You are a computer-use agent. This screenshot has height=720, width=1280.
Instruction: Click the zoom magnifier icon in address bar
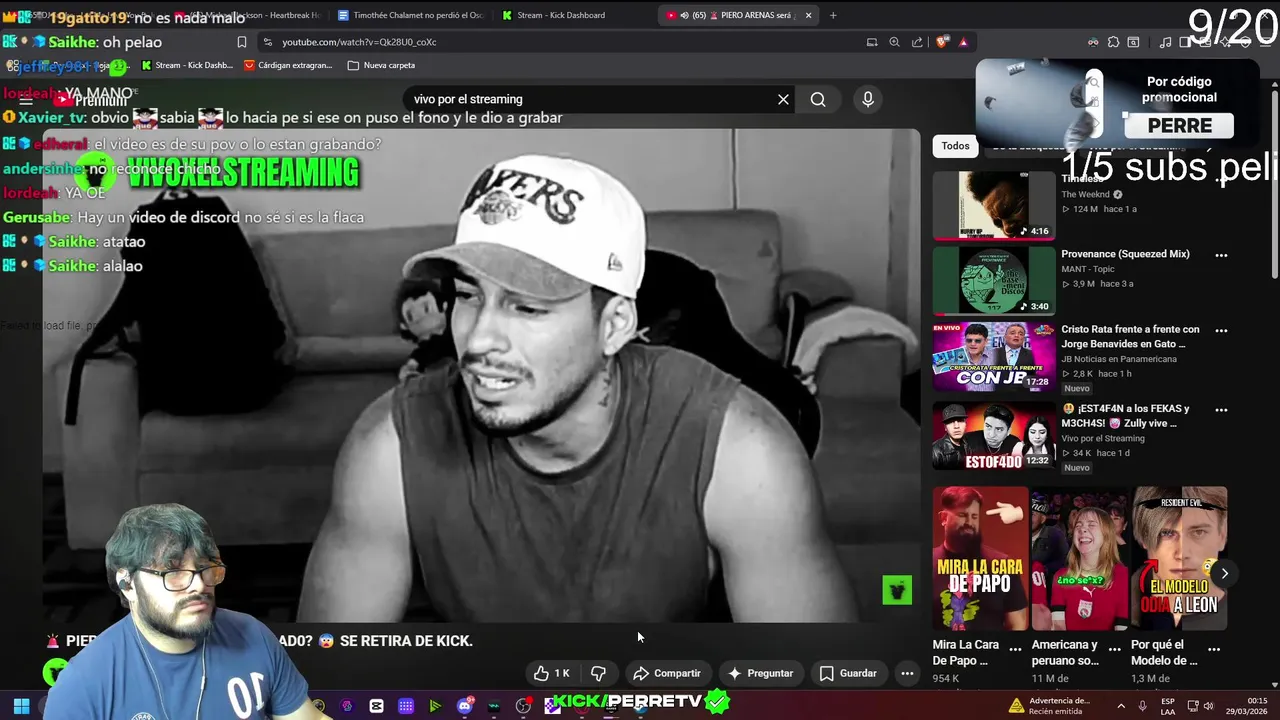(x=894, y=42)
